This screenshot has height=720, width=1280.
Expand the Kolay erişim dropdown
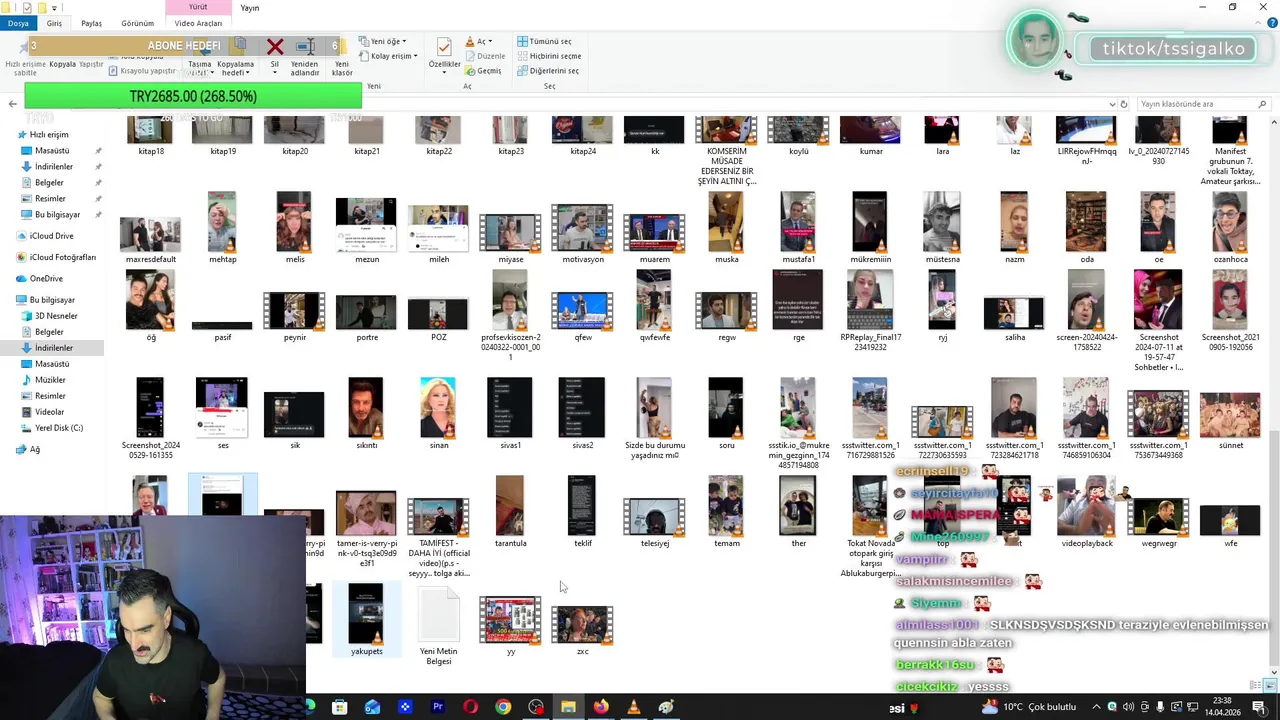click(x=389, y=56)
